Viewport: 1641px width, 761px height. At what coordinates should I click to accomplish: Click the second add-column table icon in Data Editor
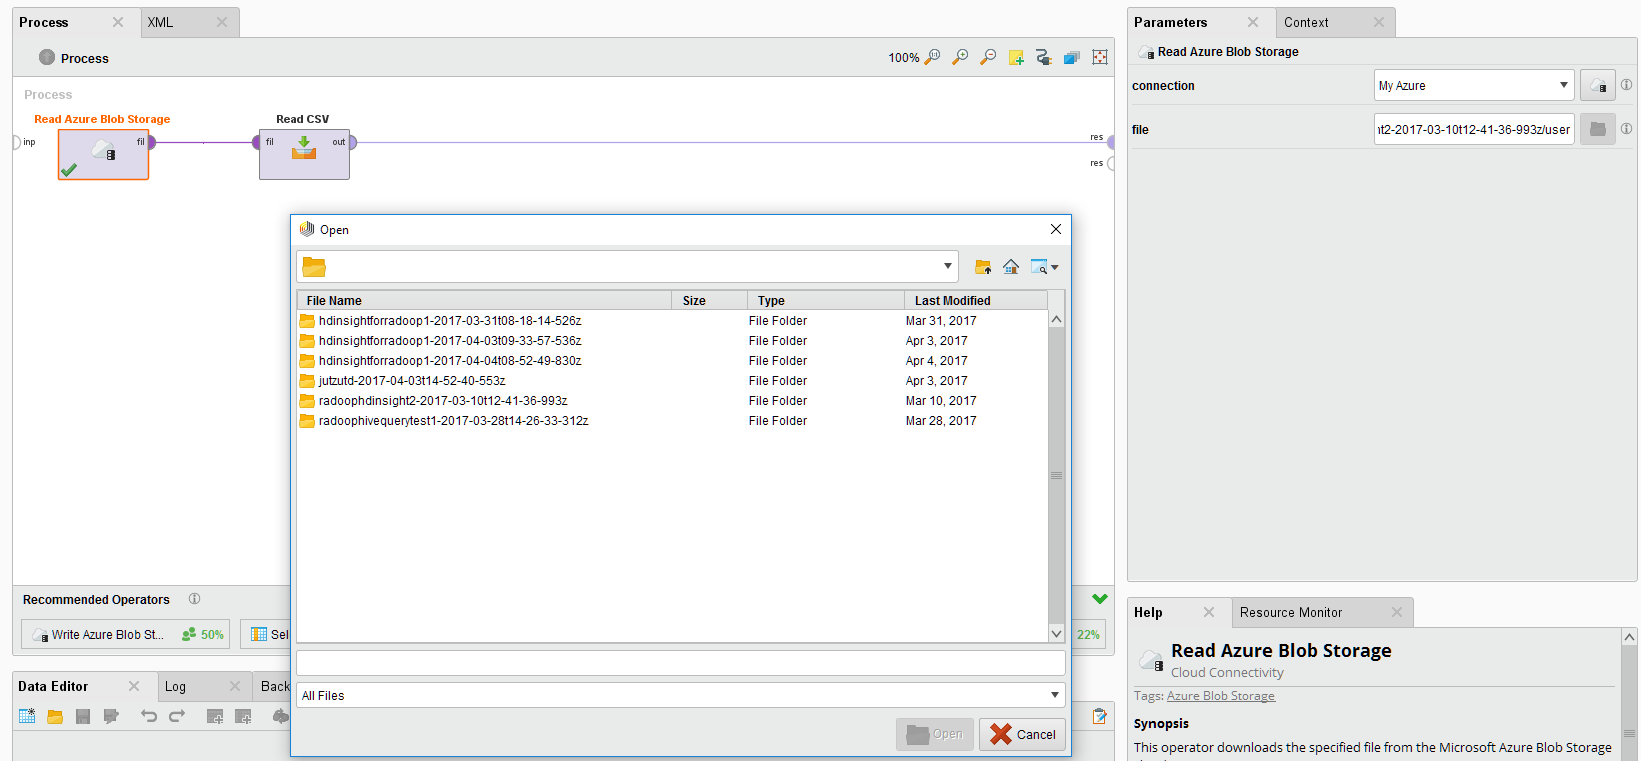pyautogui.click(x=243, y=716)
